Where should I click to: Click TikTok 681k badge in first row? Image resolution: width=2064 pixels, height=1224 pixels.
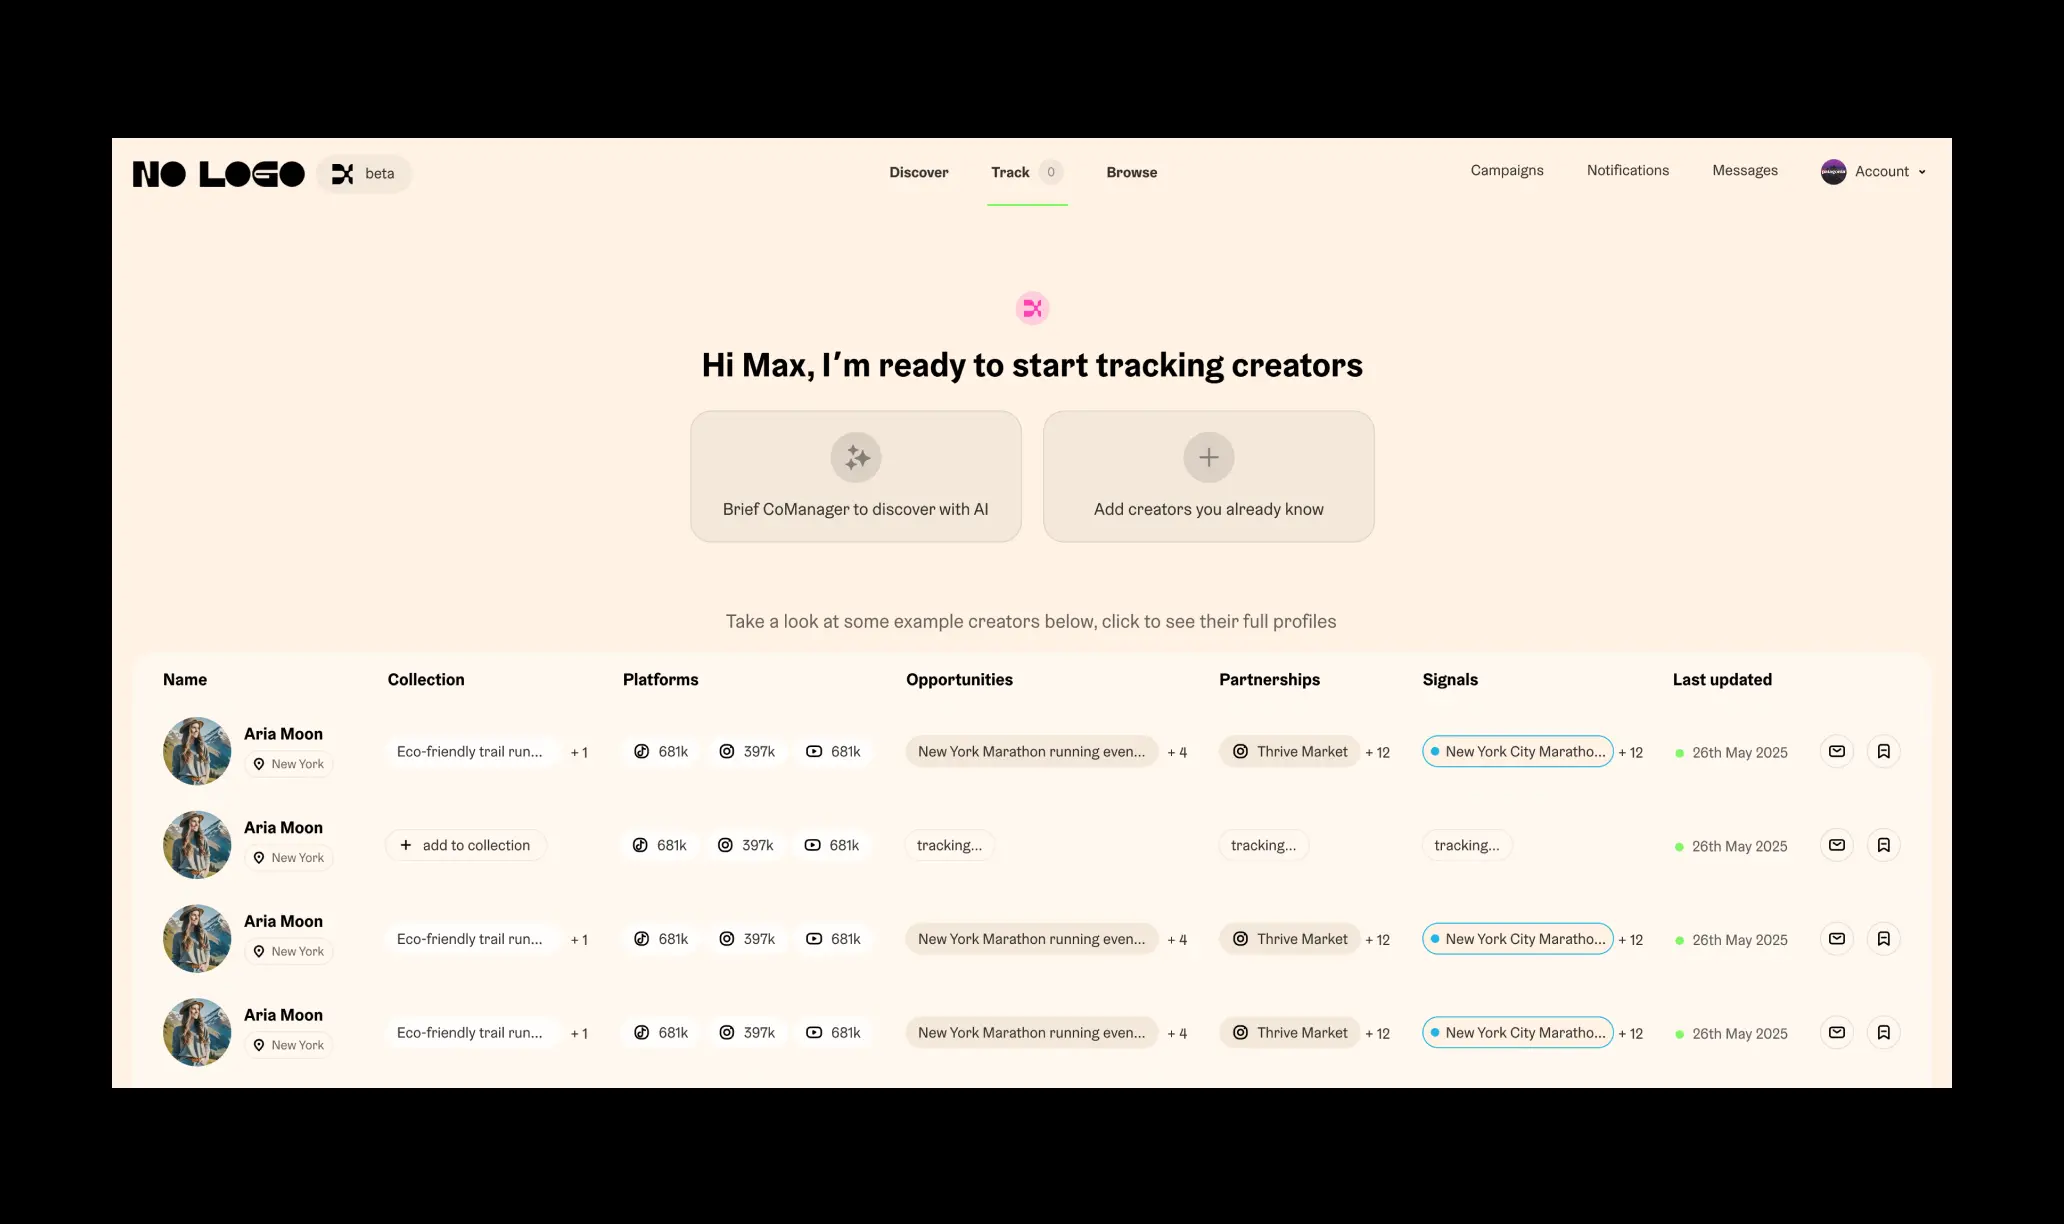662,751
